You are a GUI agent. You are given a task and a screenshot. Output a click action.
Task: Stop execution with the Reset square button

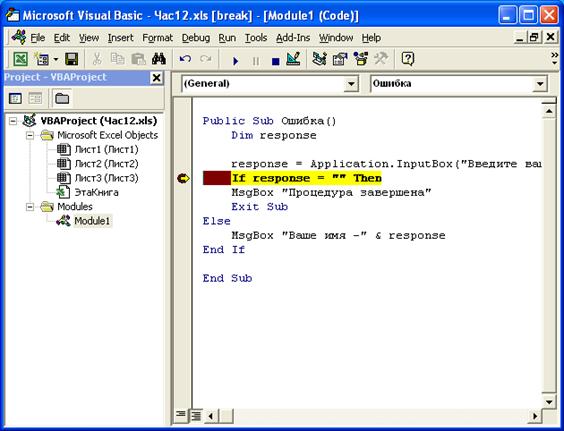coord(276,61)
